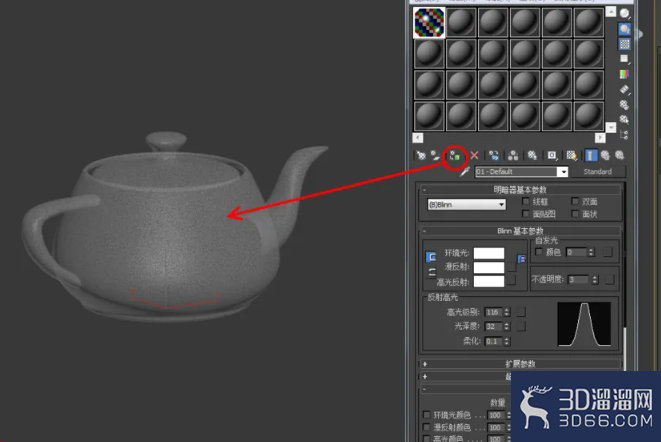661x442 pixels.
Task: Click map button next to 光泽度
Action: [521, 326]
